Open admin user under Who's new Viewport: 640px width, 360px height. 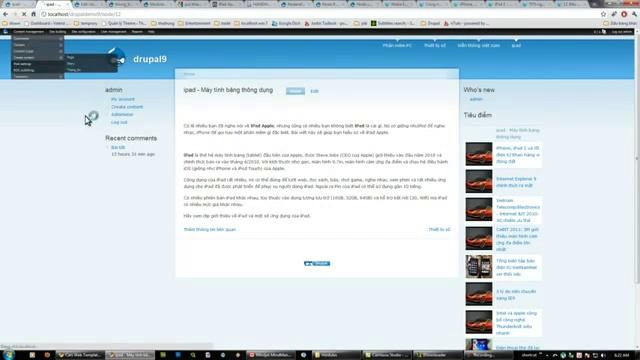pos(476,99)
